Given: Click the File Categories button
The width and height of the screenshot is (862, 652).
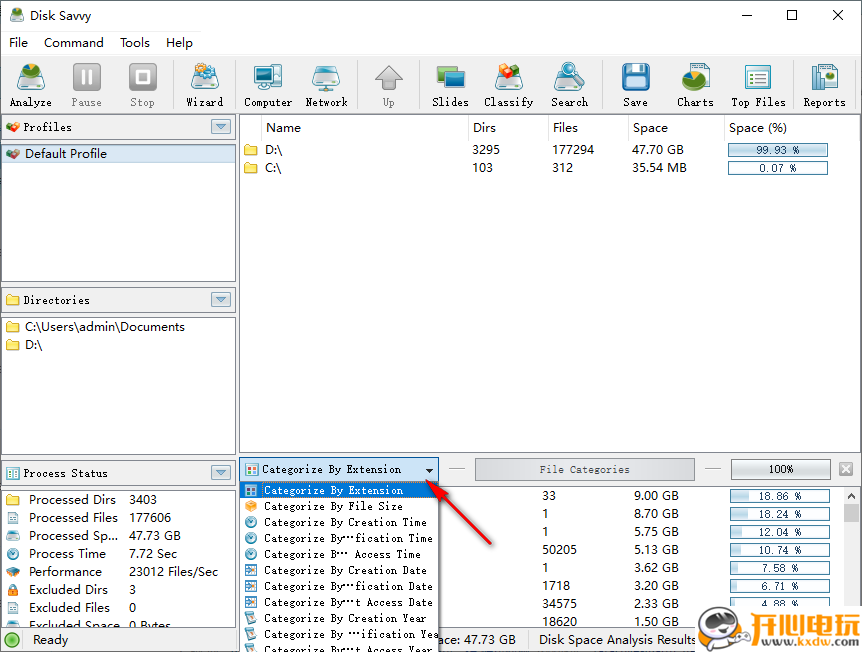Looking at the screenshot, I should 584,469.
